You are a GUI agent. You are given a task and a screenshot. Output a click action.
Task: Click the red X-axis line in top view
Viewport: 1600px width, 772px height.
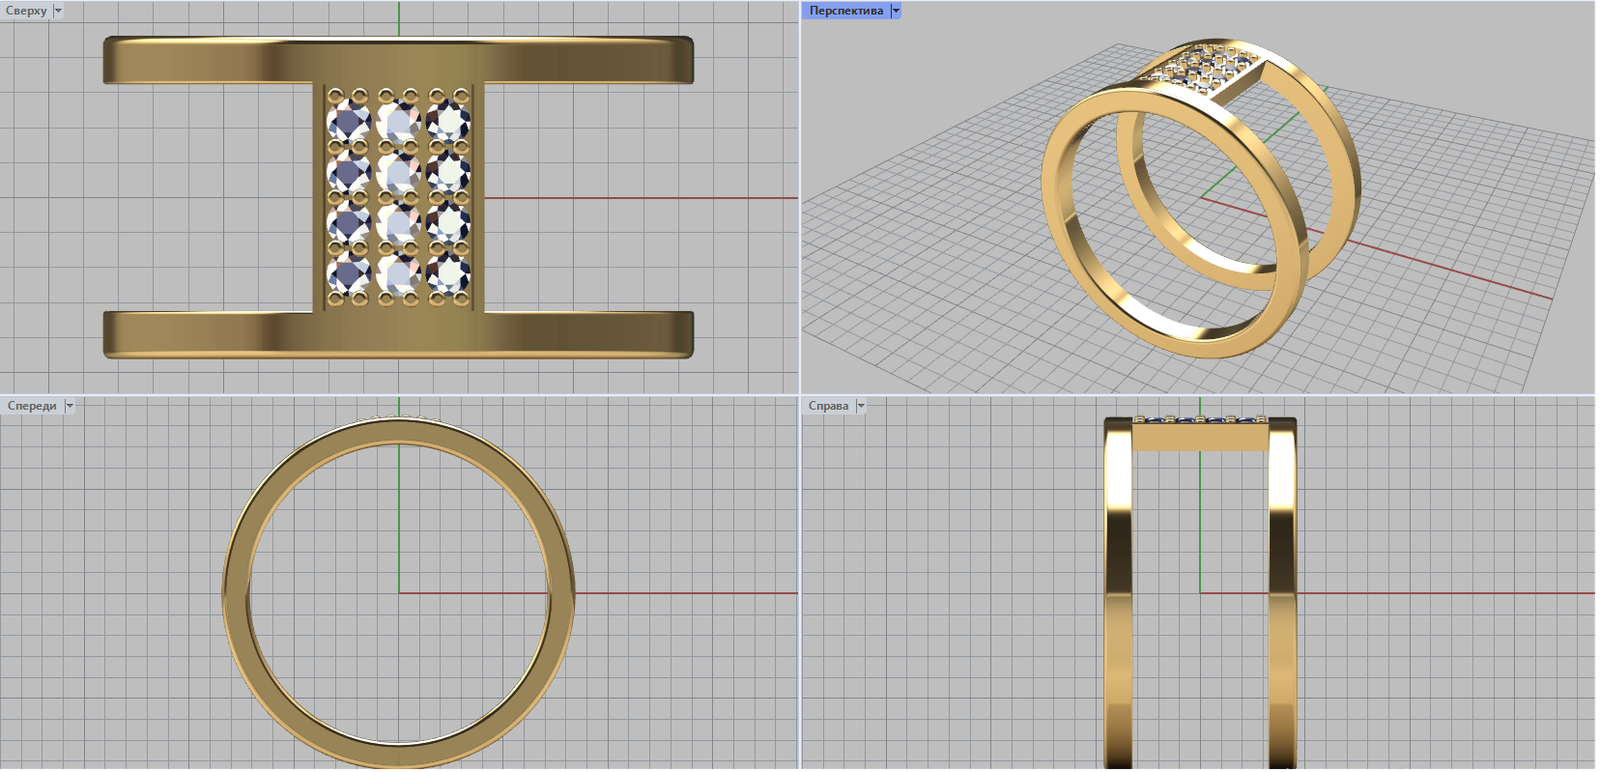640,198
